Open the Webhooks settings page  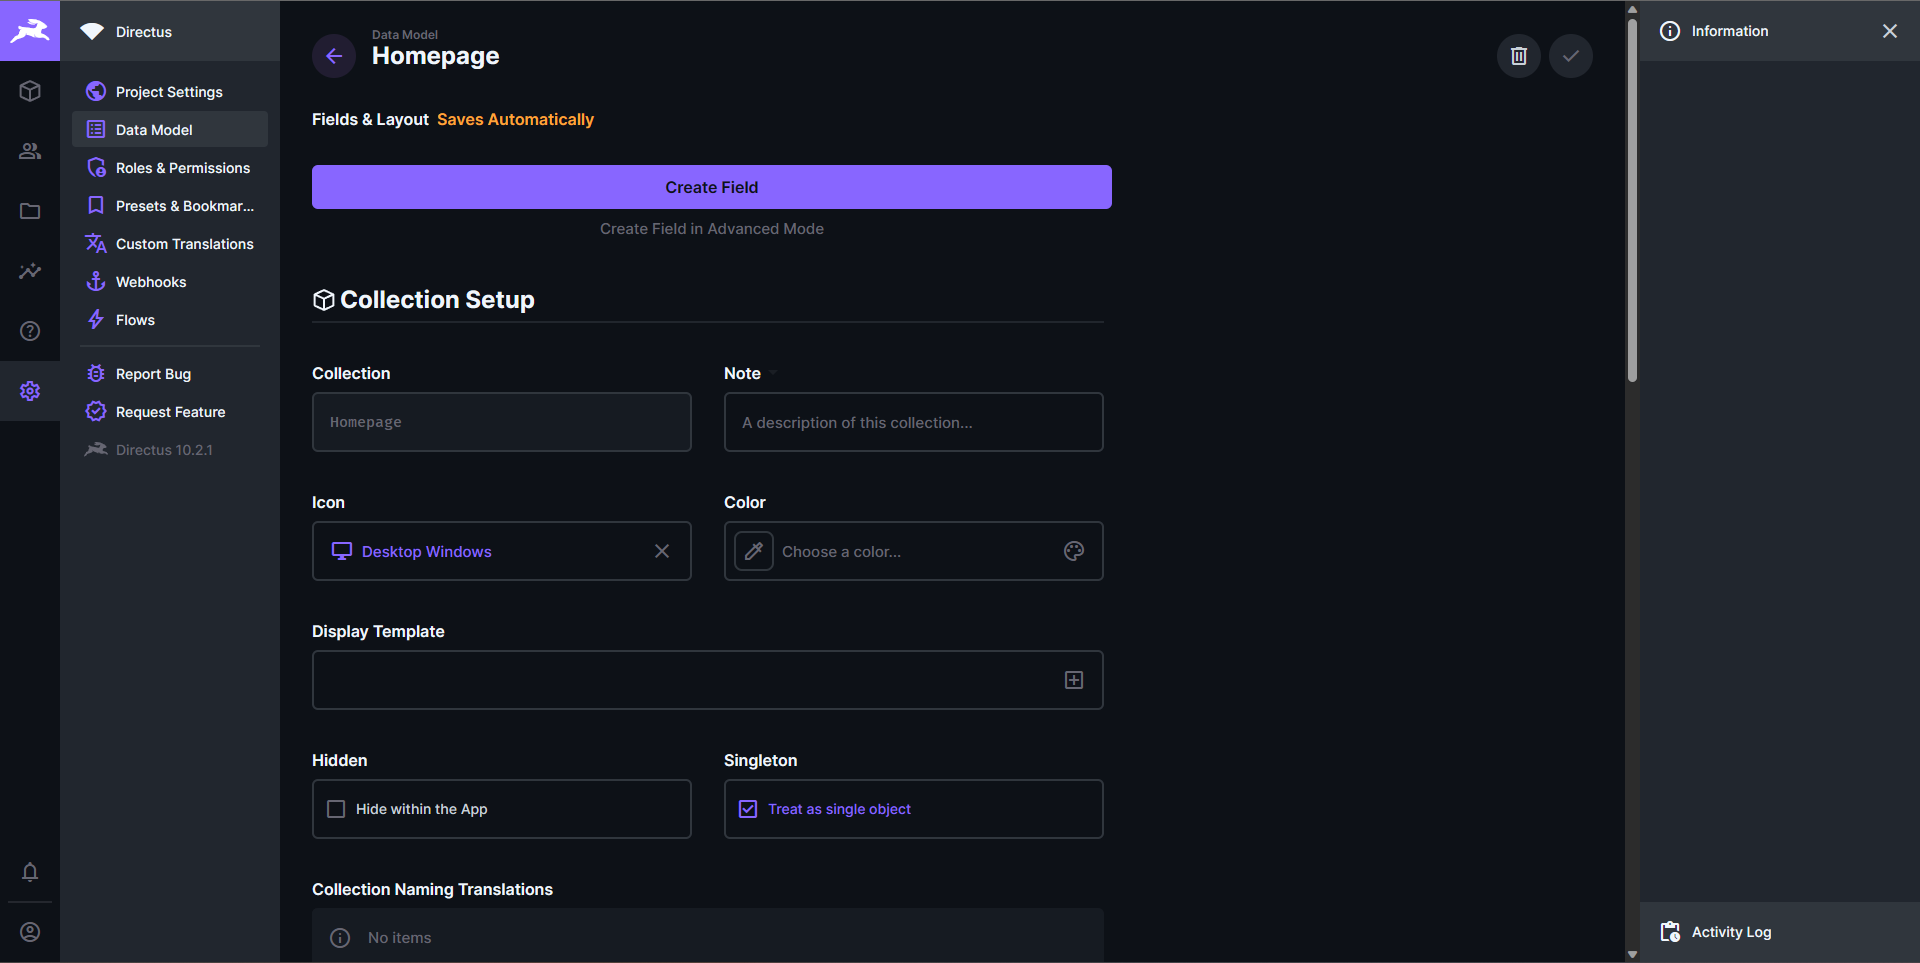pyautogui.click(x=150, y=281)
